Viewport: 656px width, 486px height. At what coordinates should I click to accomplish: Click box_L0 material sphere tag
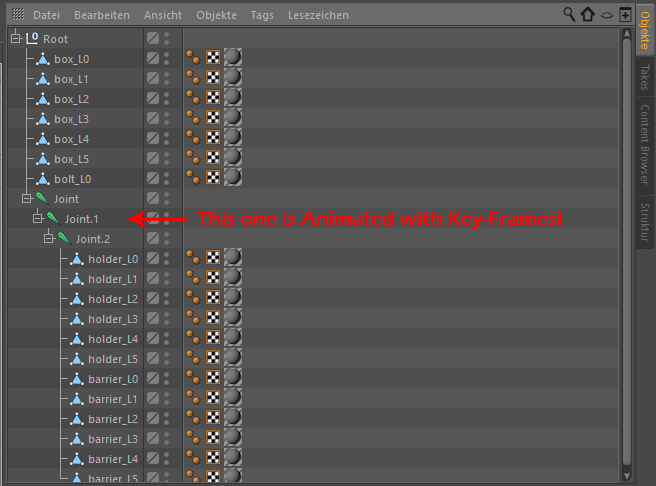click(233, 57)
